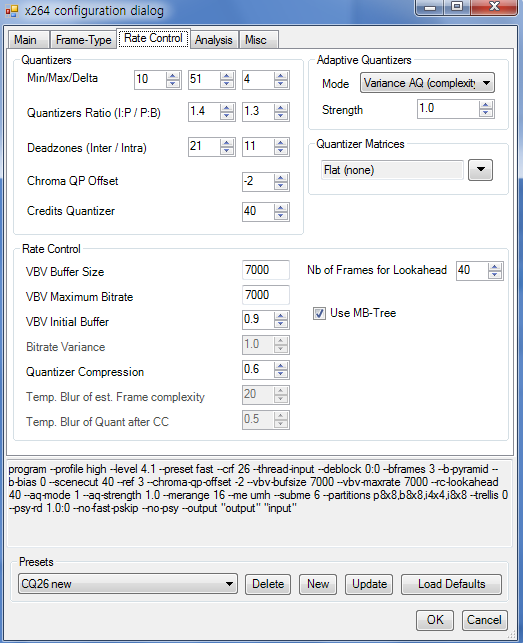Increase Delta quantizer value with up arrow
The width and height of the screenshot is (523, 643).
[x=281, y=76]
